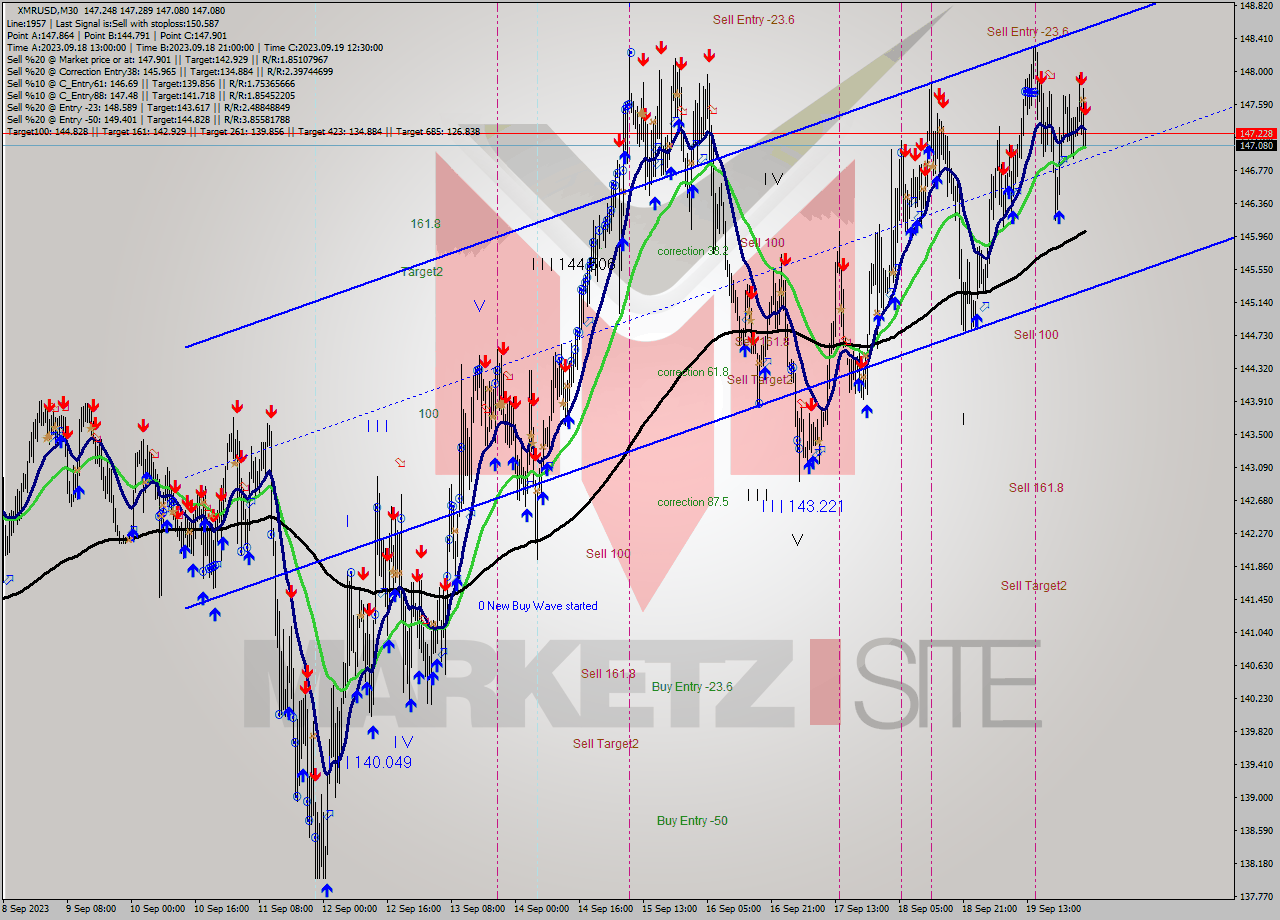Click the 'I I I 144.806' wave label
The image size is (1280, 920).
click(x=573, y=264)
